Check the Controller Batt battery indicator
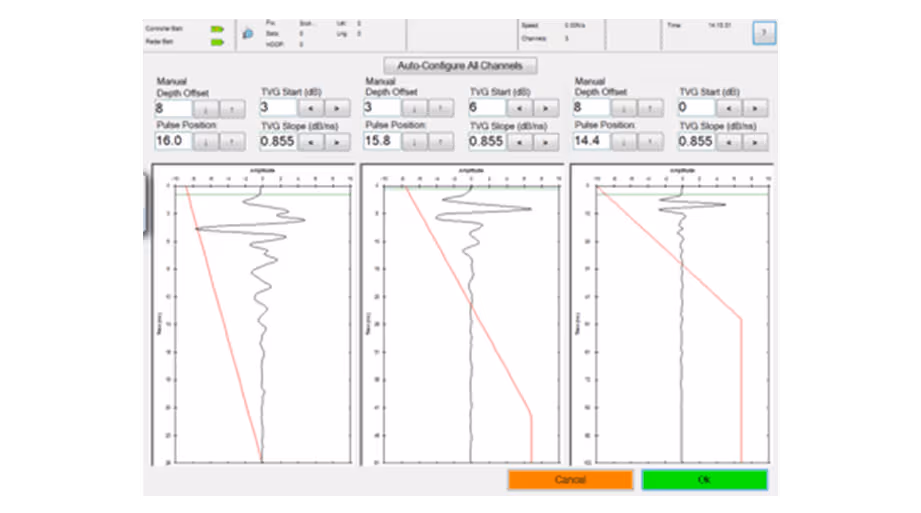 coord(217,29)
